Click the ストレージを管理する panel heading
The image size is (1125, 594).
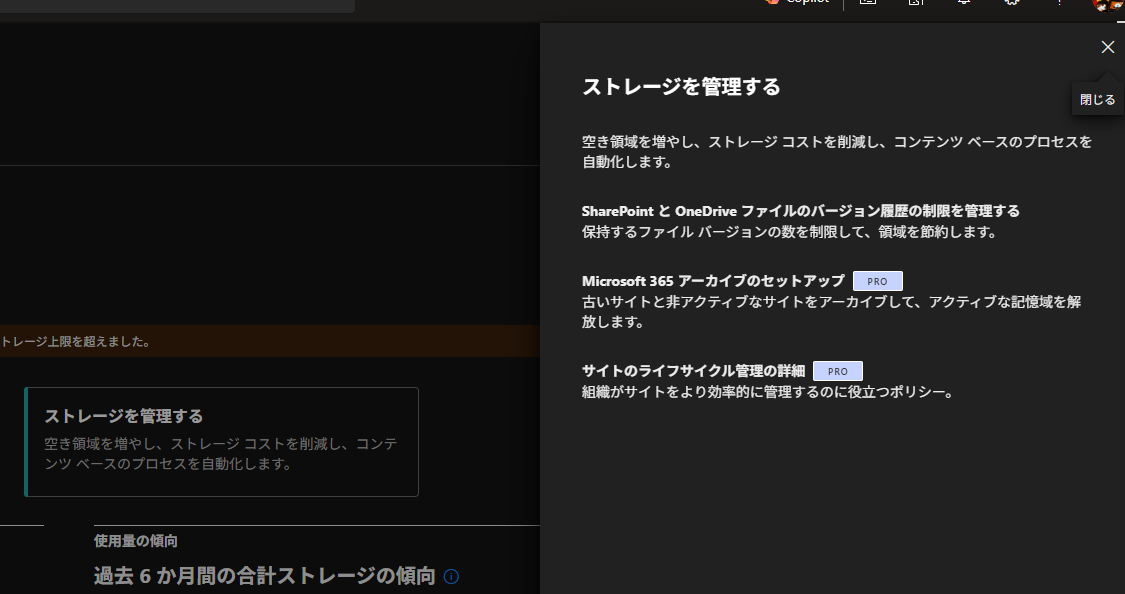(681, 87)
